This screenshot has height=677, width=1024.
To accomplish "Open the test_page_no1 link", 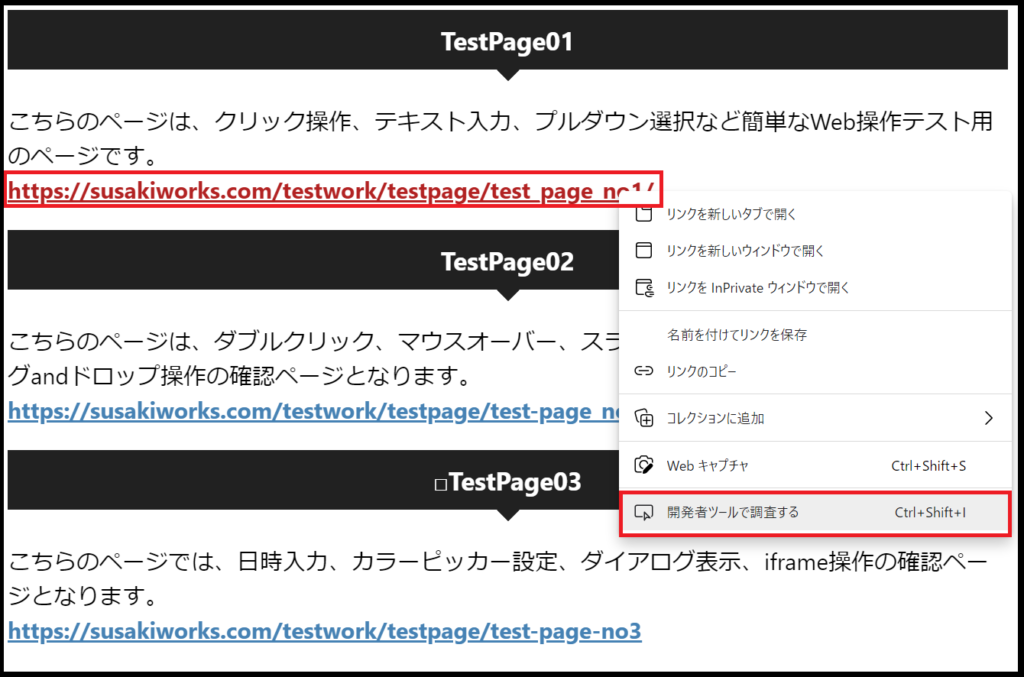I will (x=330, y=191).
